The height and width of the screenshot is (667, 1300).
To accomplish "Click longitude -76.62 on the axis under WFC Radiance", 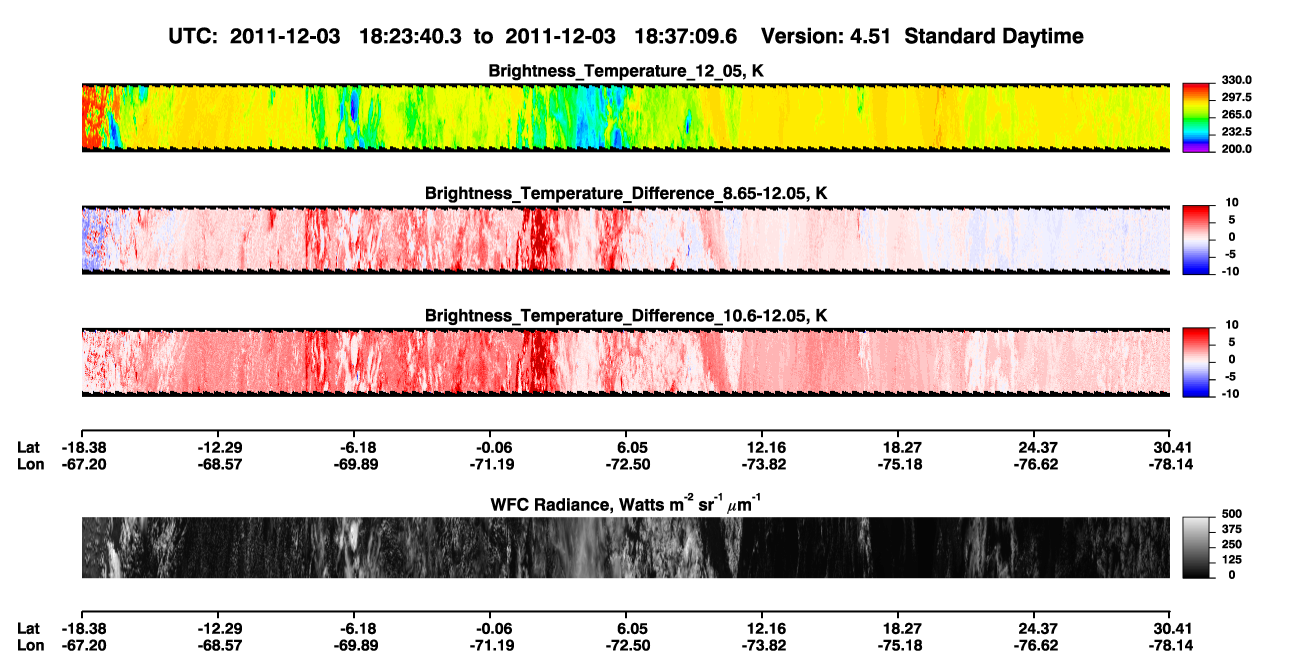I will [x=1035, y=644].
